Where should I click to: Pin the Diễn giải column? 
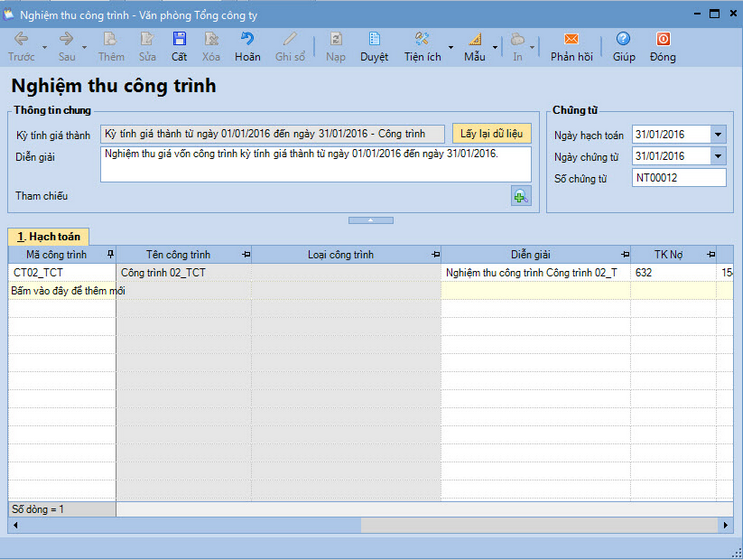[625, 254]
